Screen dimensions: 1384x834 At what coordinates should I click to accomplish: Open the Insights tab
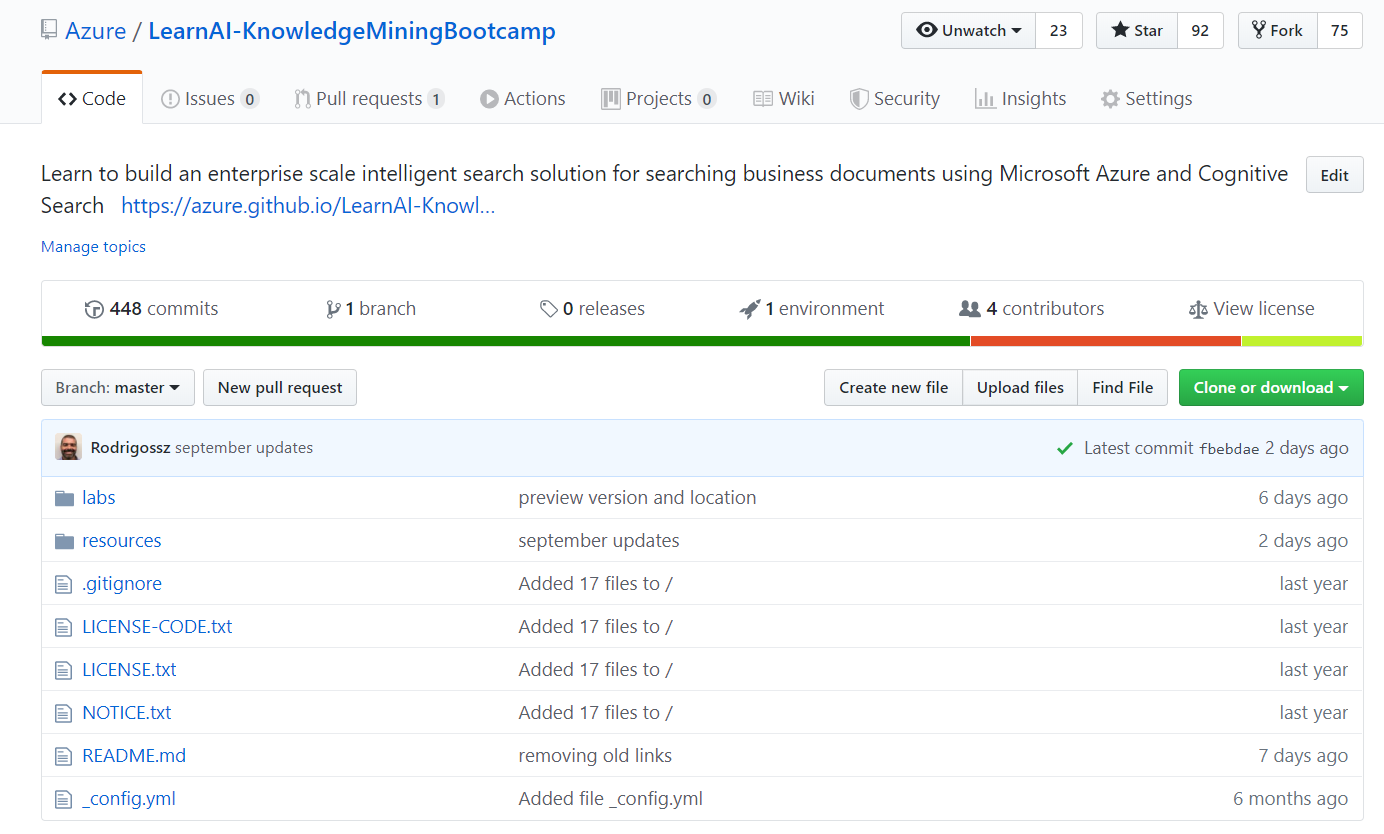pyautogui.click(x=1020, y=99)
